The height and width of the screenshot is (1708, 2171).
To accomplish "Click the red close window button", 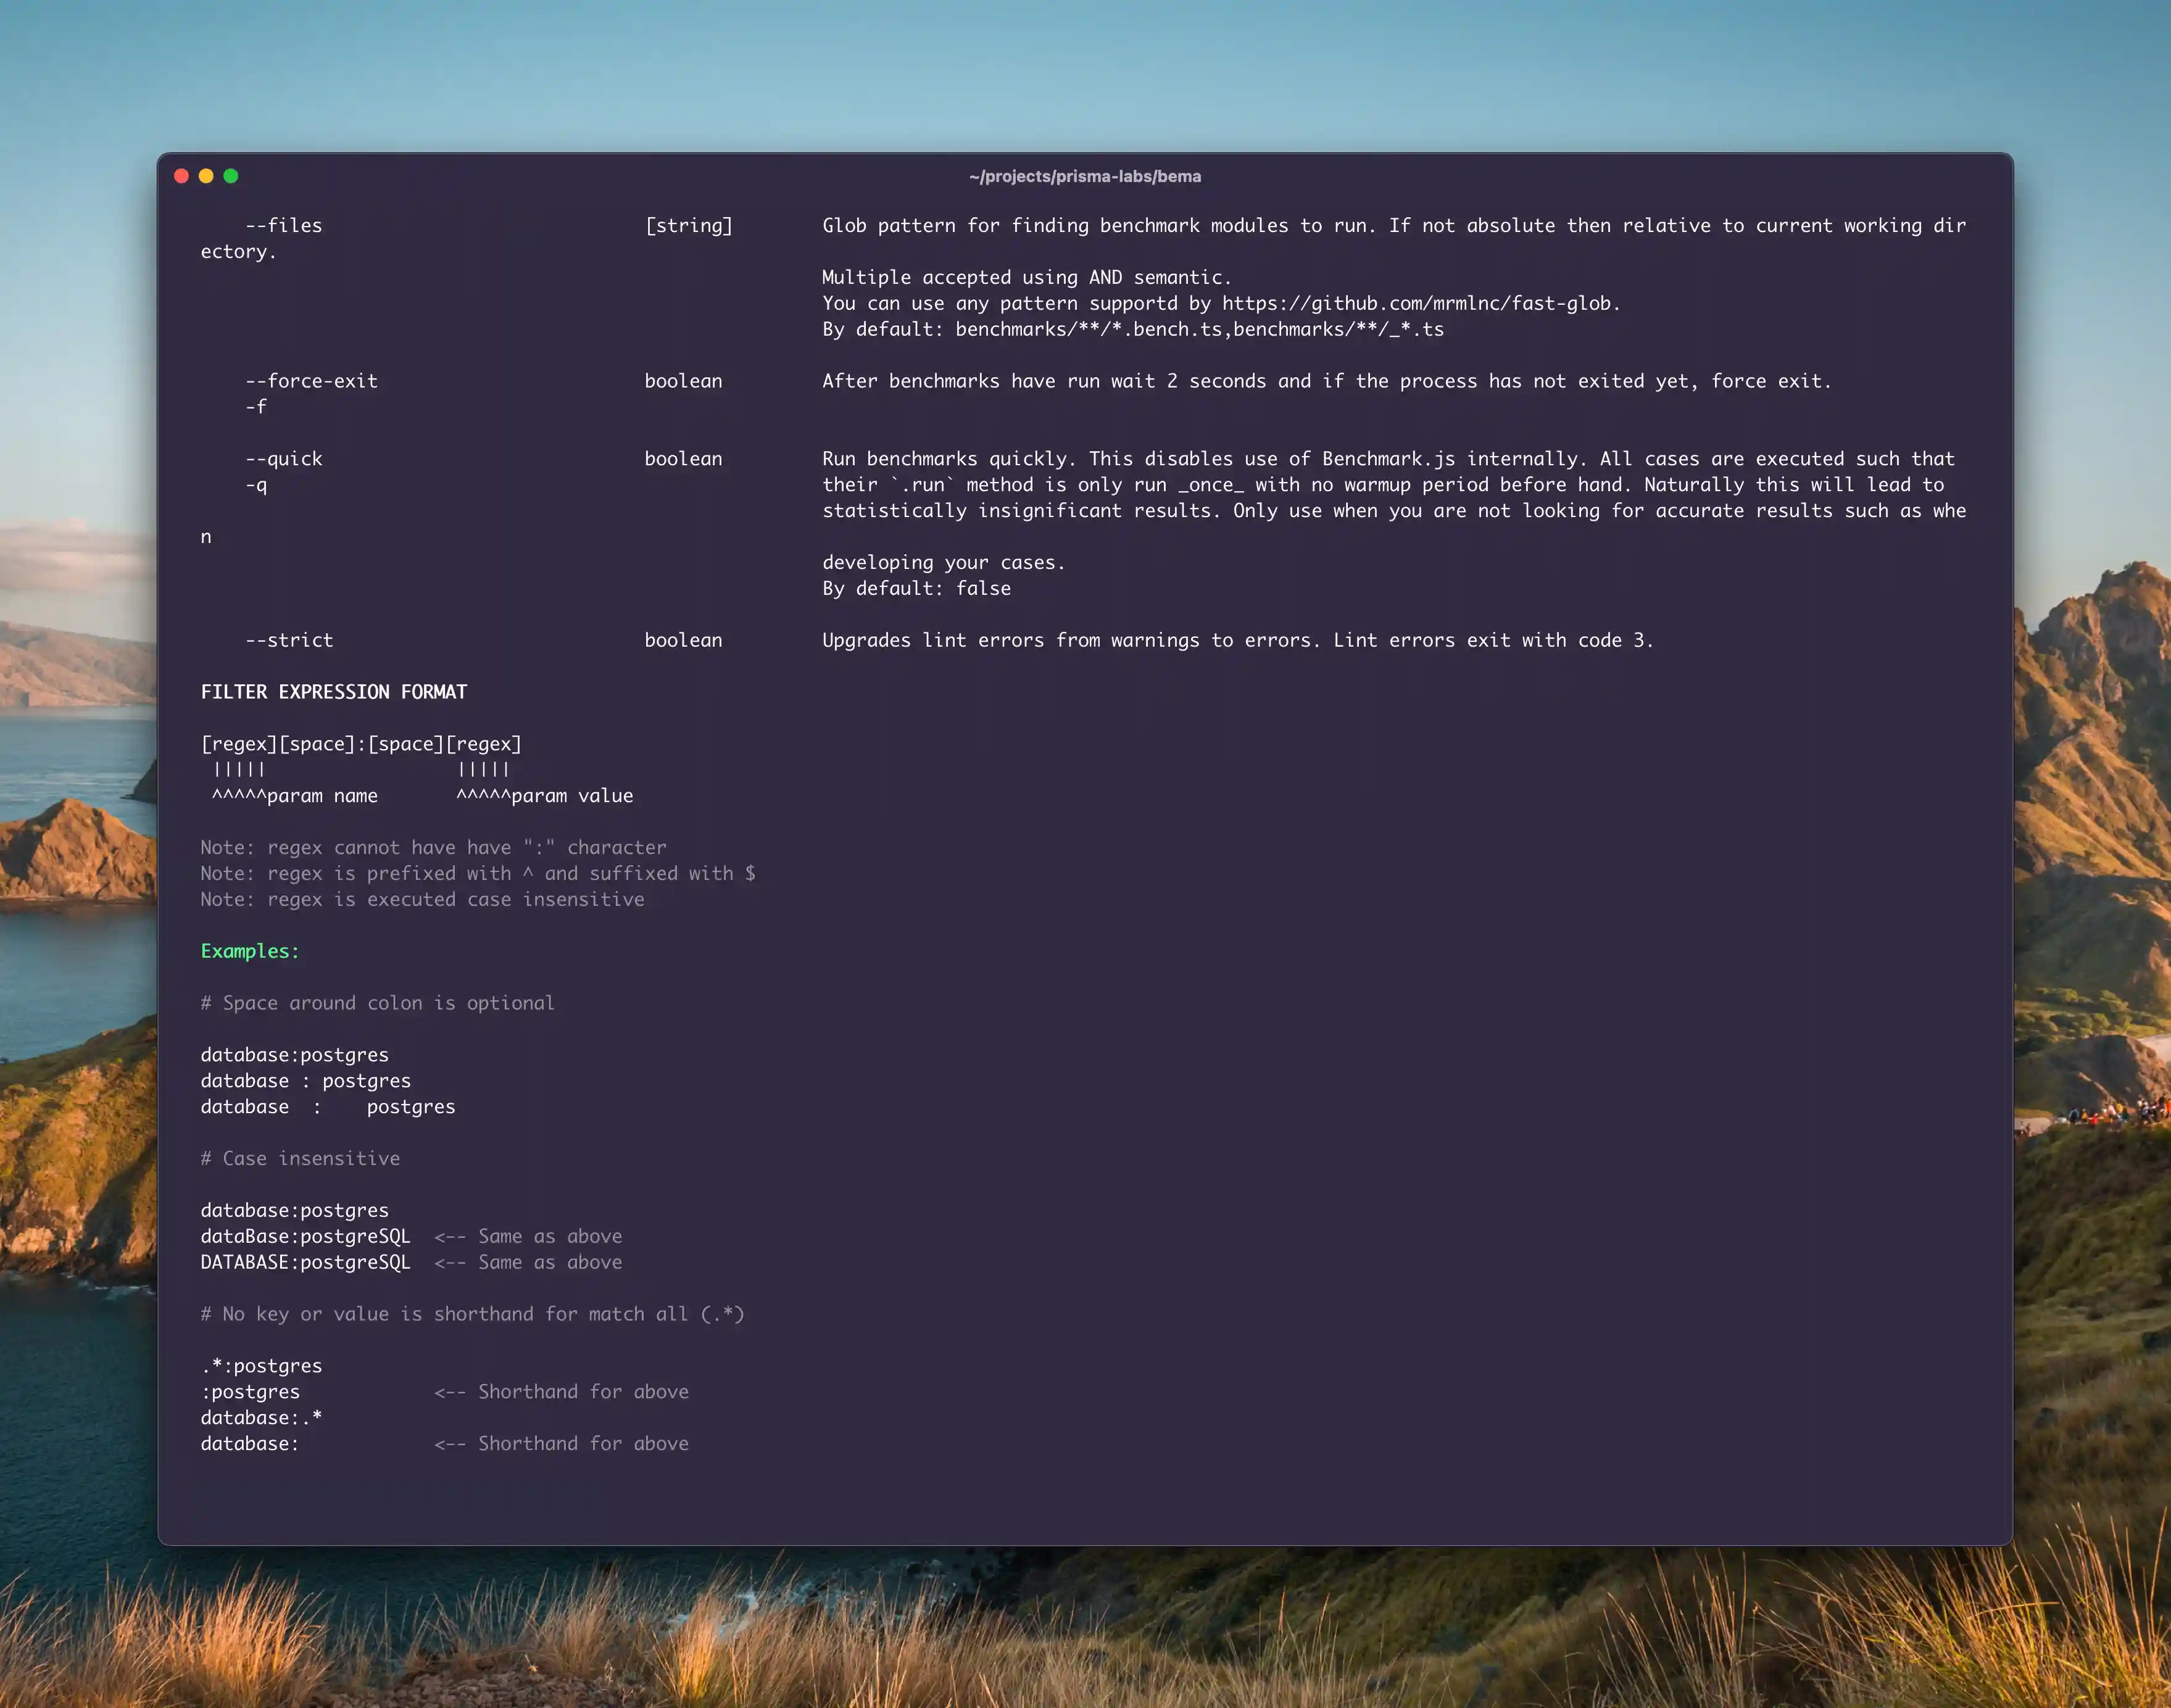I will [x=181, y=176].
